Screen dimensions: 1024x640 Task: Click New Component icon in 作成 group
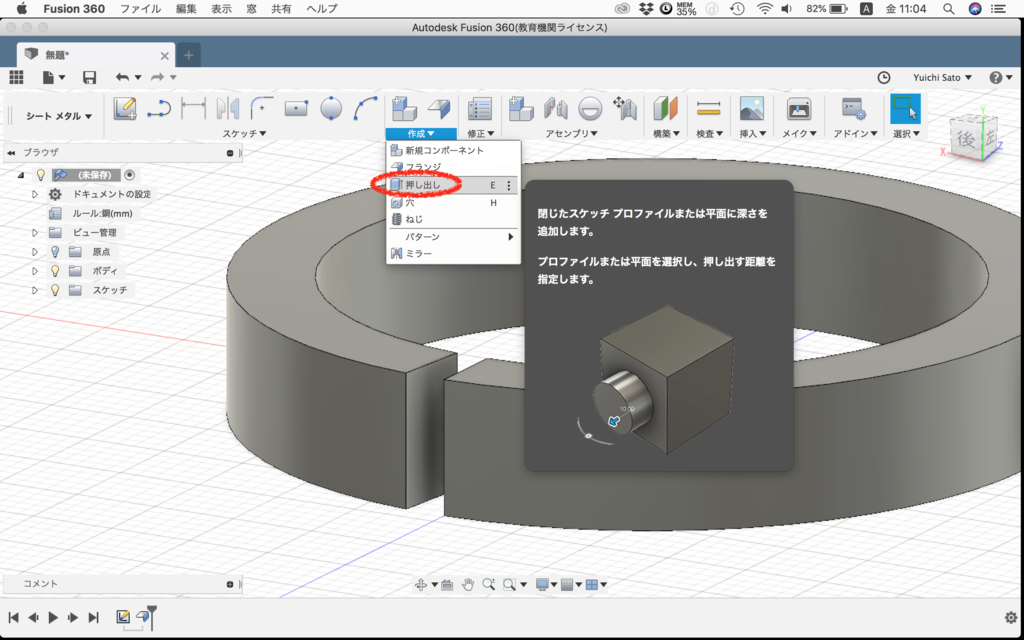404,108
